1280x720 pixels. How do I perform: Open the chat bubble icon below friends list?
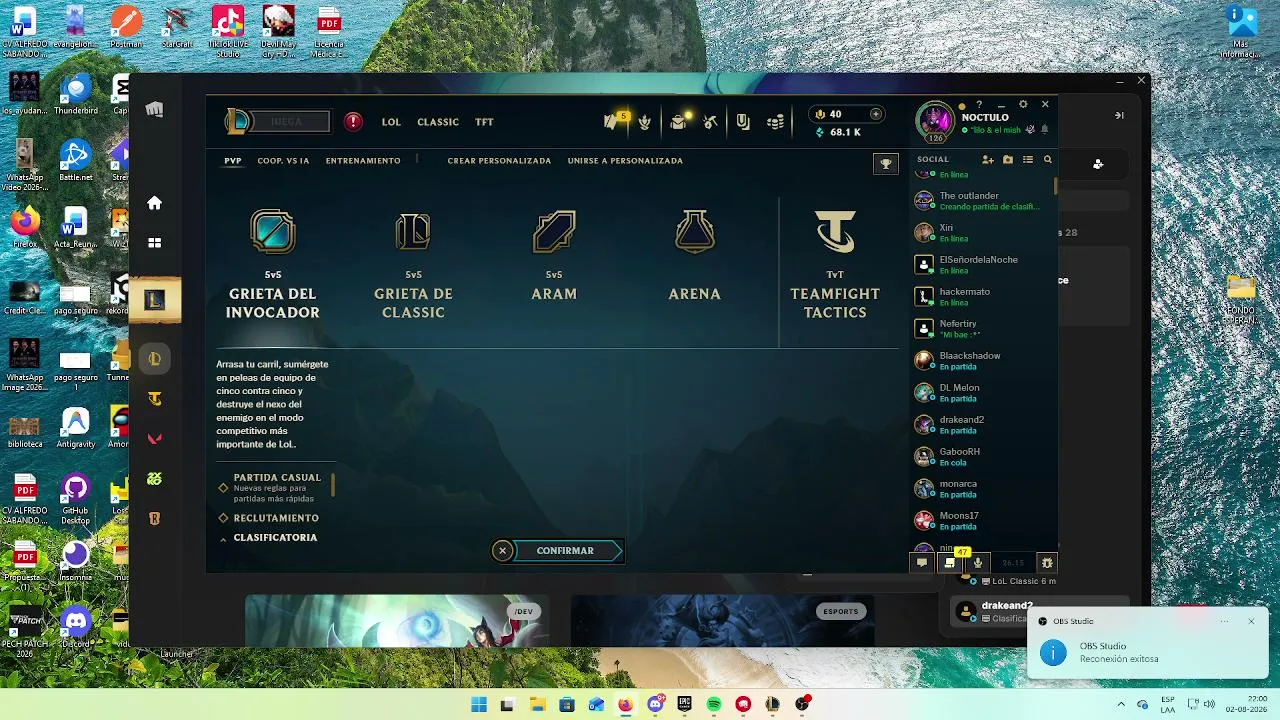(922, 563)
